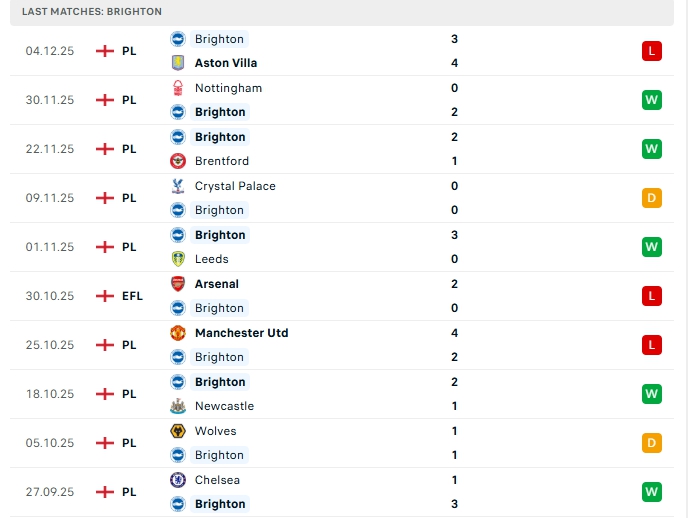Click the Chelsea club crest
This screenshot has width=688, height=518.
pos(178,480)
